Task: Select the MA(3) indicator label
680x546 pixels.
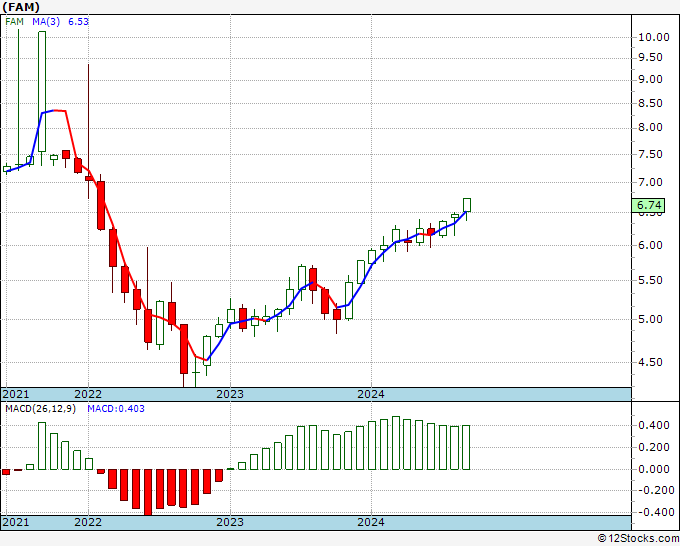Action: click(x=46, y=22)
